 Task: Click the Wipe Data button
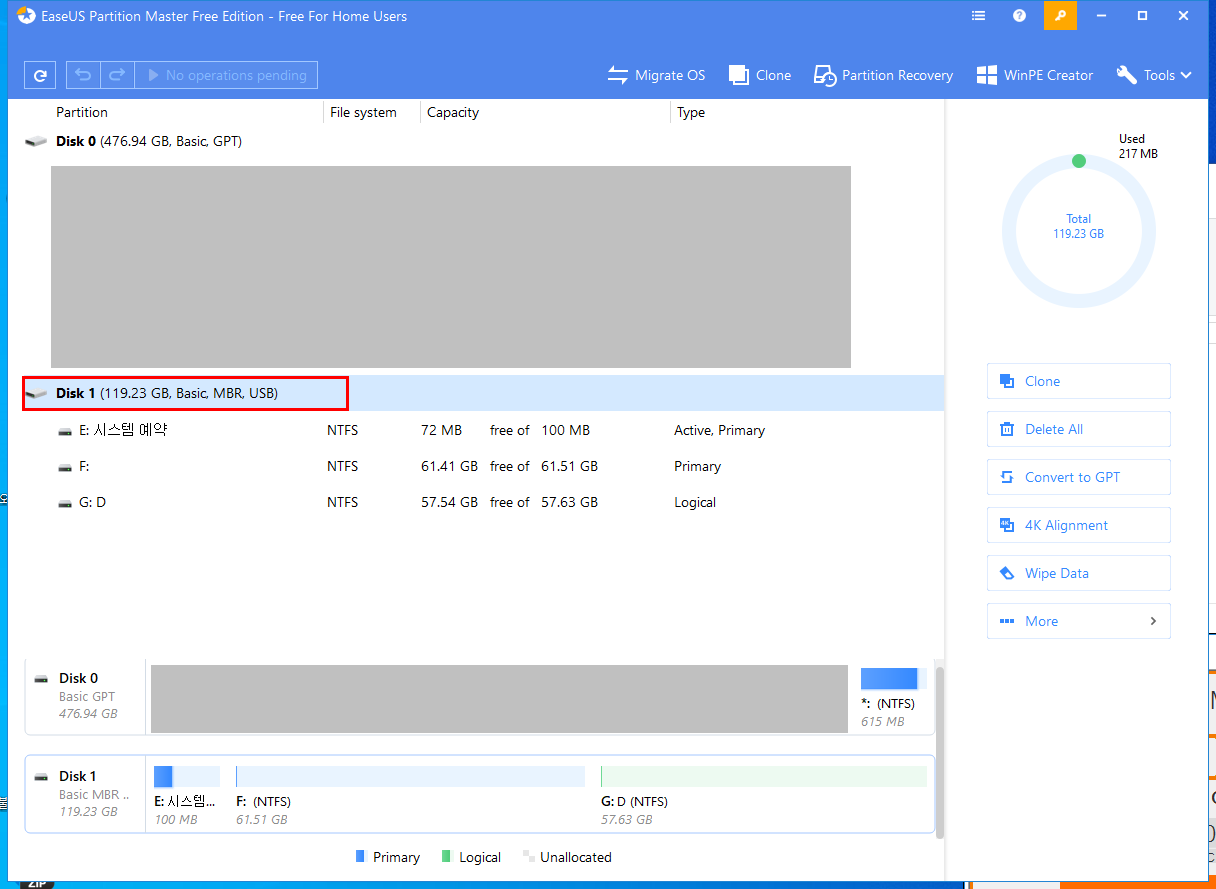[1078, 573]
